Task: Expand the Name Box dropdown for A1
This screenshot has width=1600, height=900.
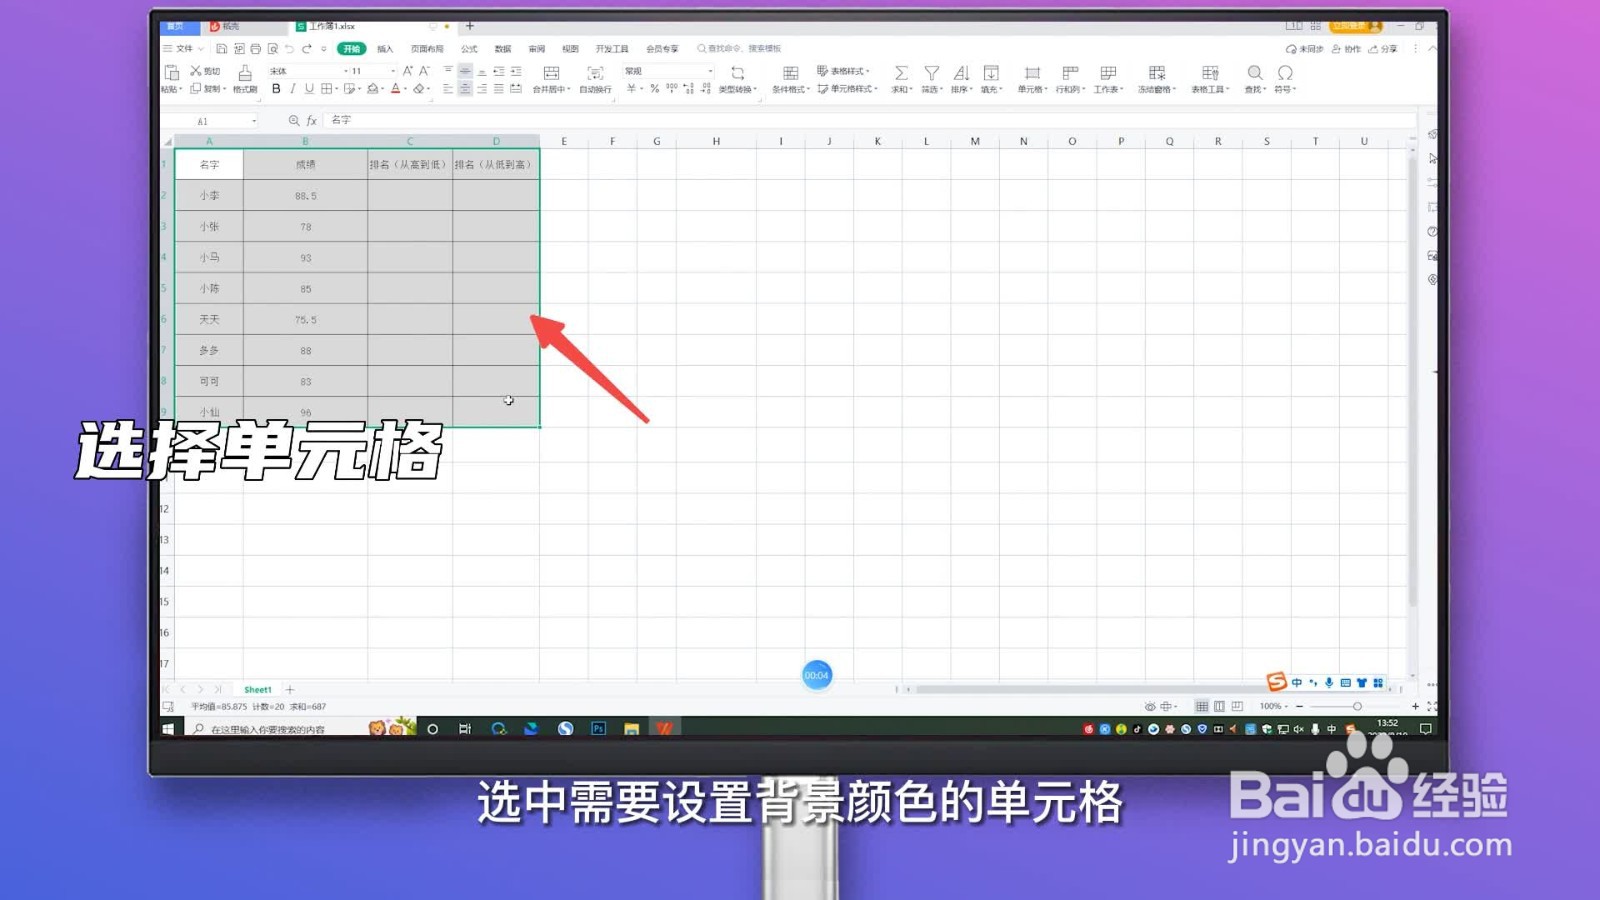Action: click(254, 121)
